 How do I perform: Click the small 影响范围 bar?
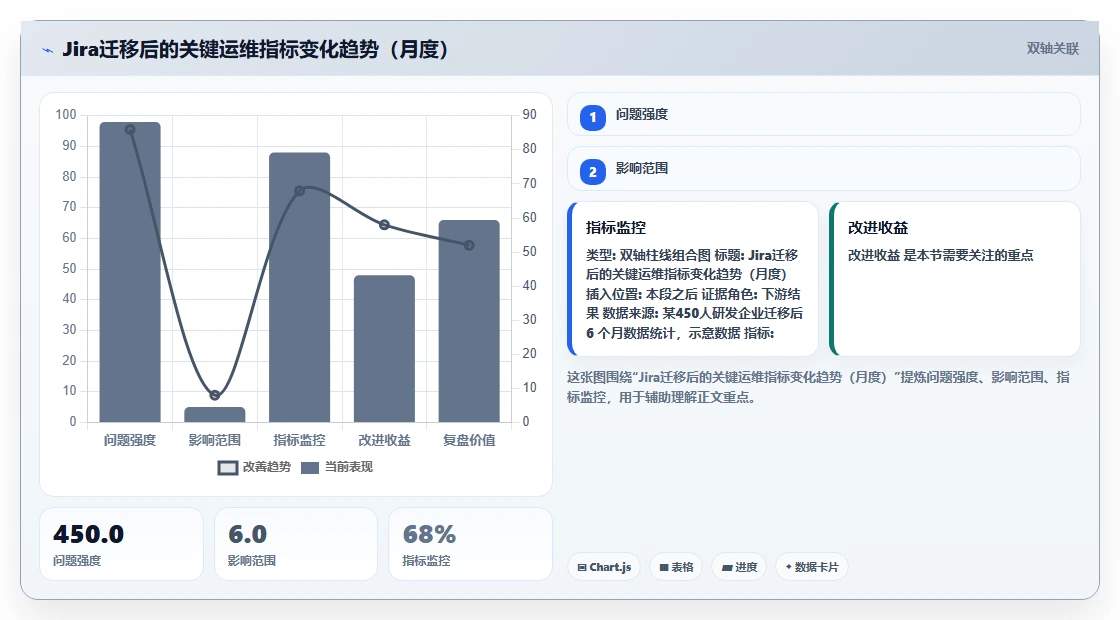tap(215, 414)
